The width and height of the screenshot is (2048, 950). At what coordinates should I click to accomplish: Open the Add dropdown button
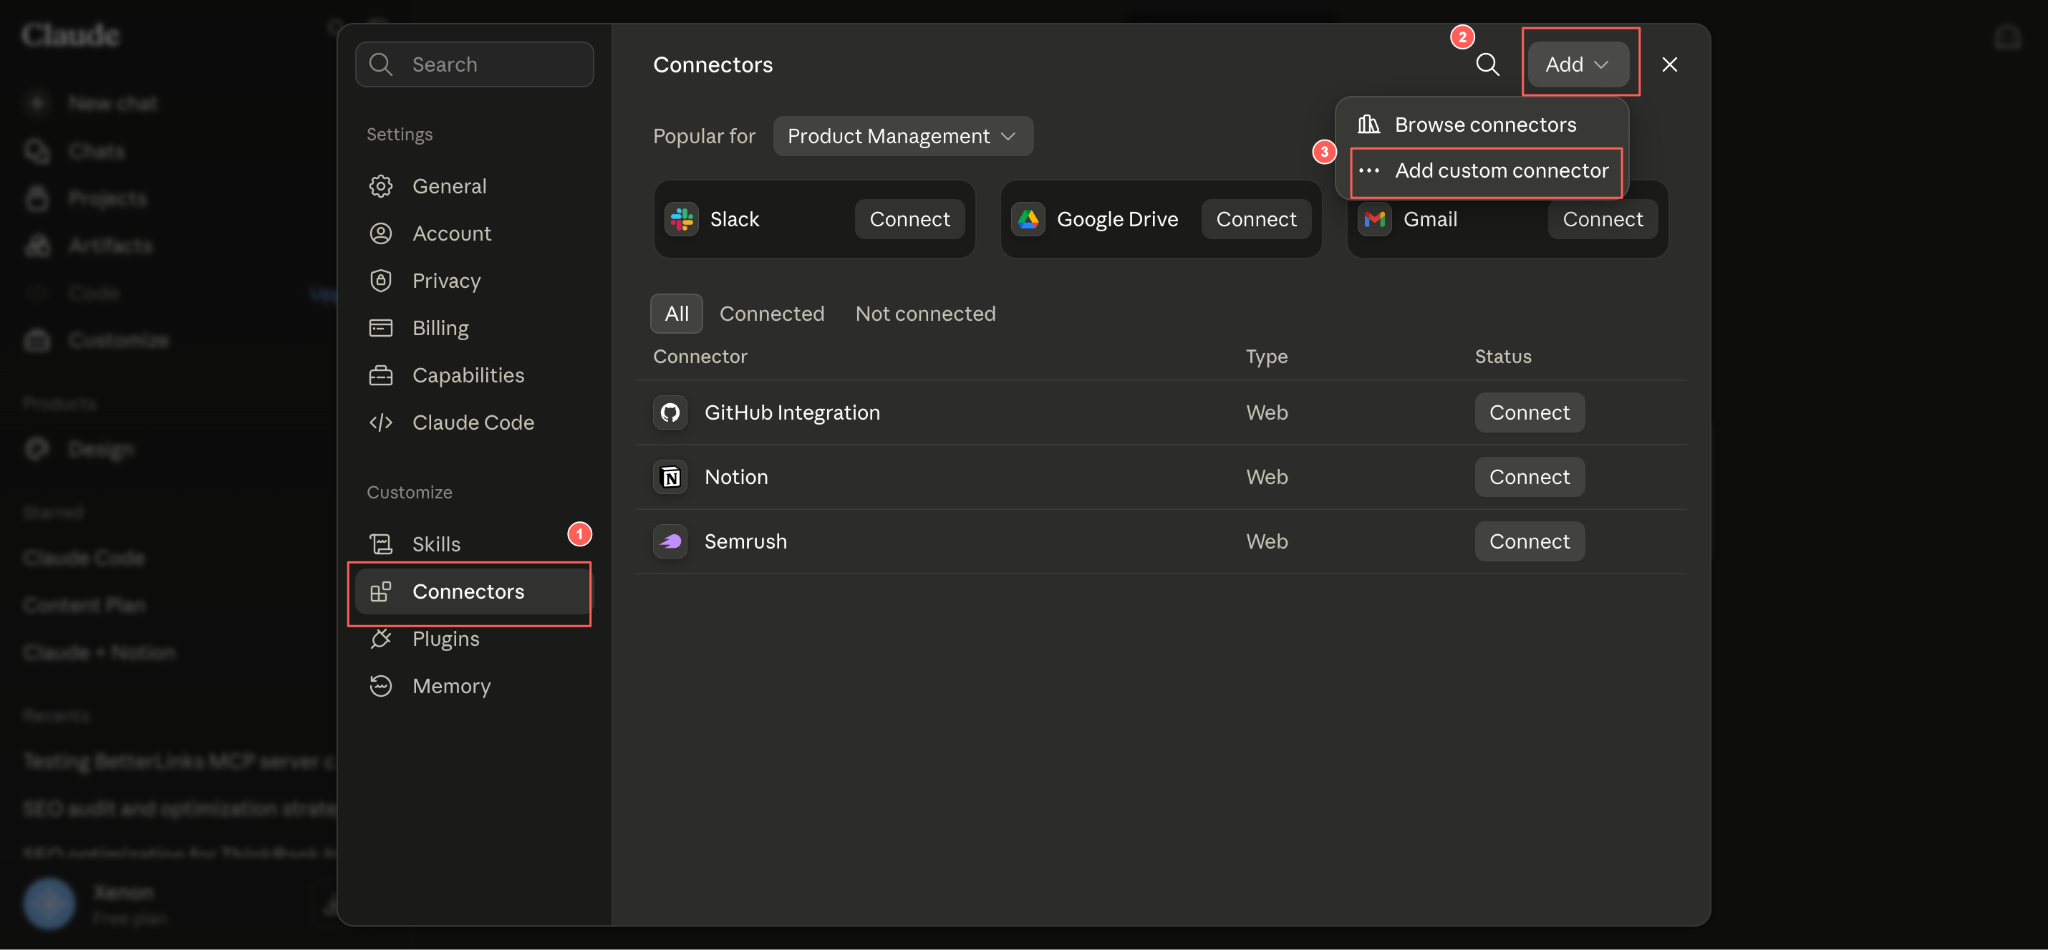pos(1578,64)
